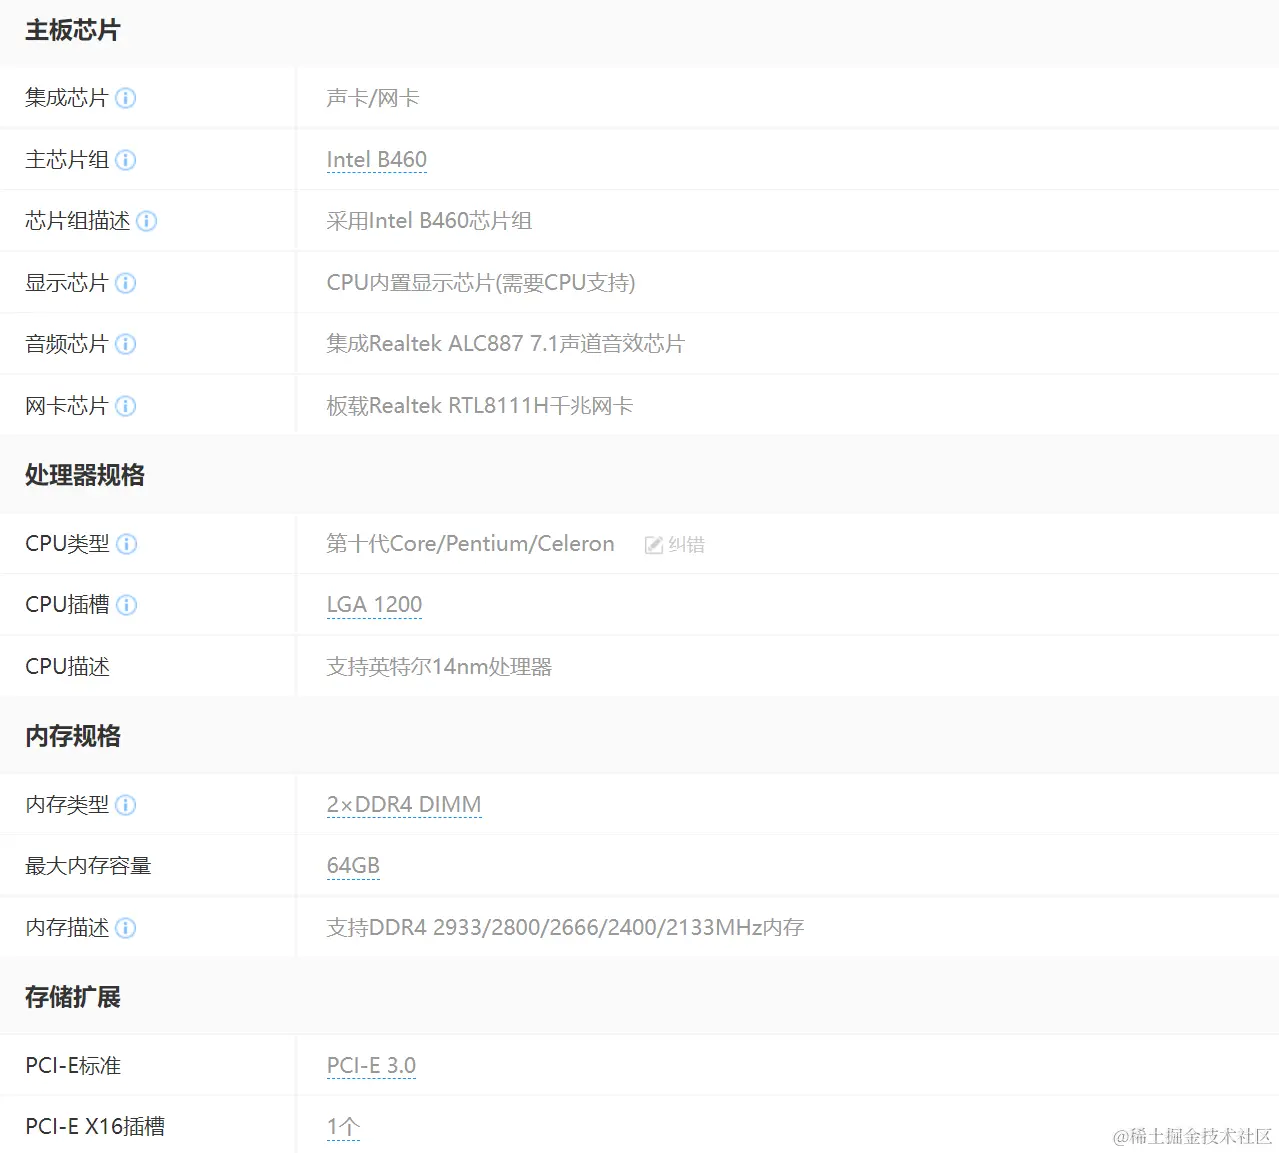1279x1153 pixels.
Task: Click info icon next to 显示芯片
Action: 126,283
